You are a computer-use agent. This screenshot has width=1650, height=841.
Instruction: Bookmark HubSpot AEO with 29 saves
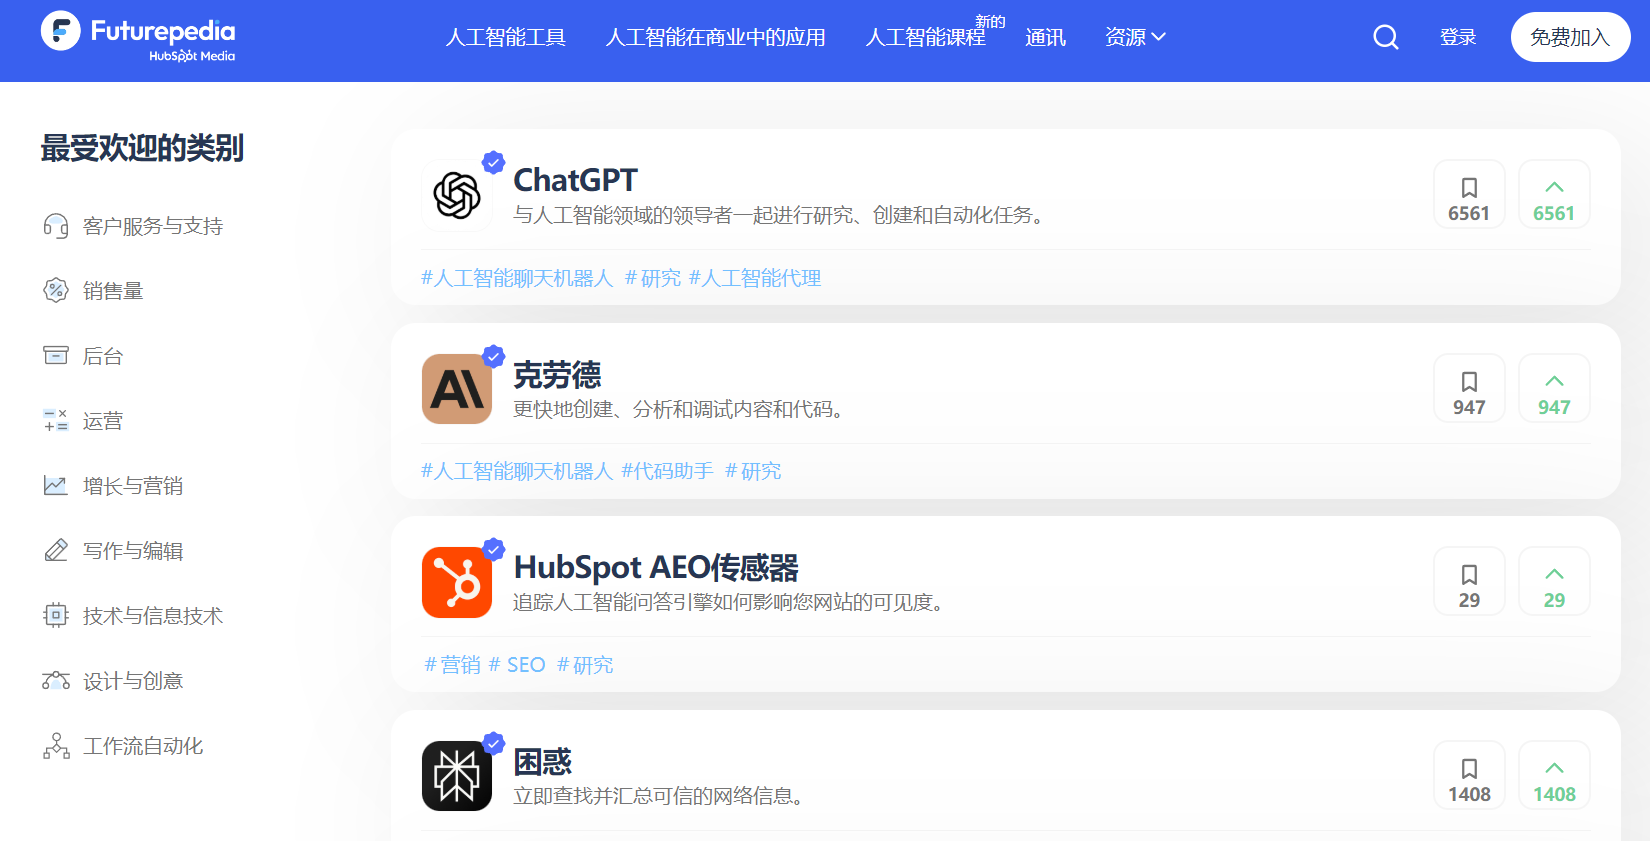1469,582
